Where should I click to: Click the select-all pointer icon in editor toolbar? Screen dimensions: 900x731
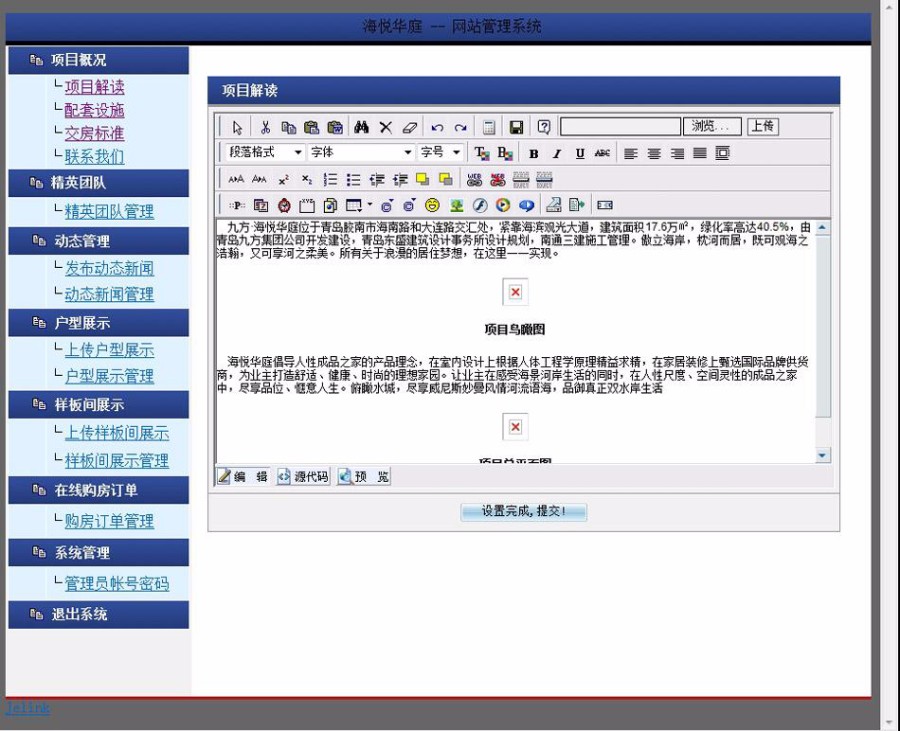[x=238, y=127]
